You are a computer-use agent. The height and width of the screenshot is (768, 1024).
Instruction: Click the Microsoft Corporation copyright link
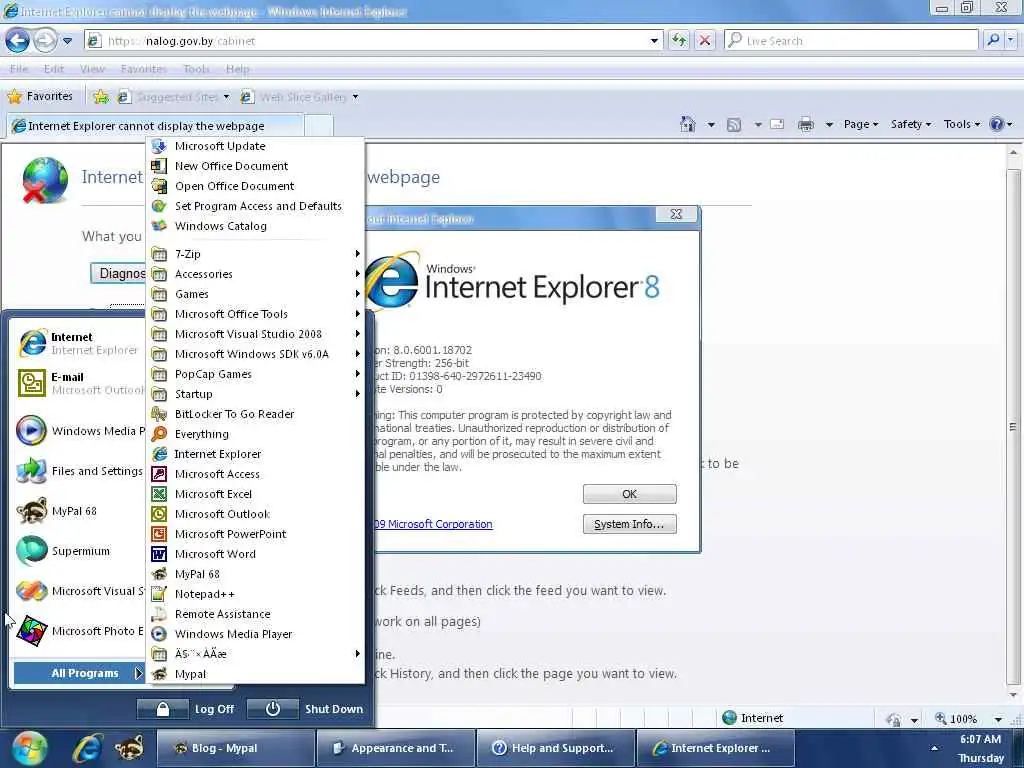click(x=434, y=524)
